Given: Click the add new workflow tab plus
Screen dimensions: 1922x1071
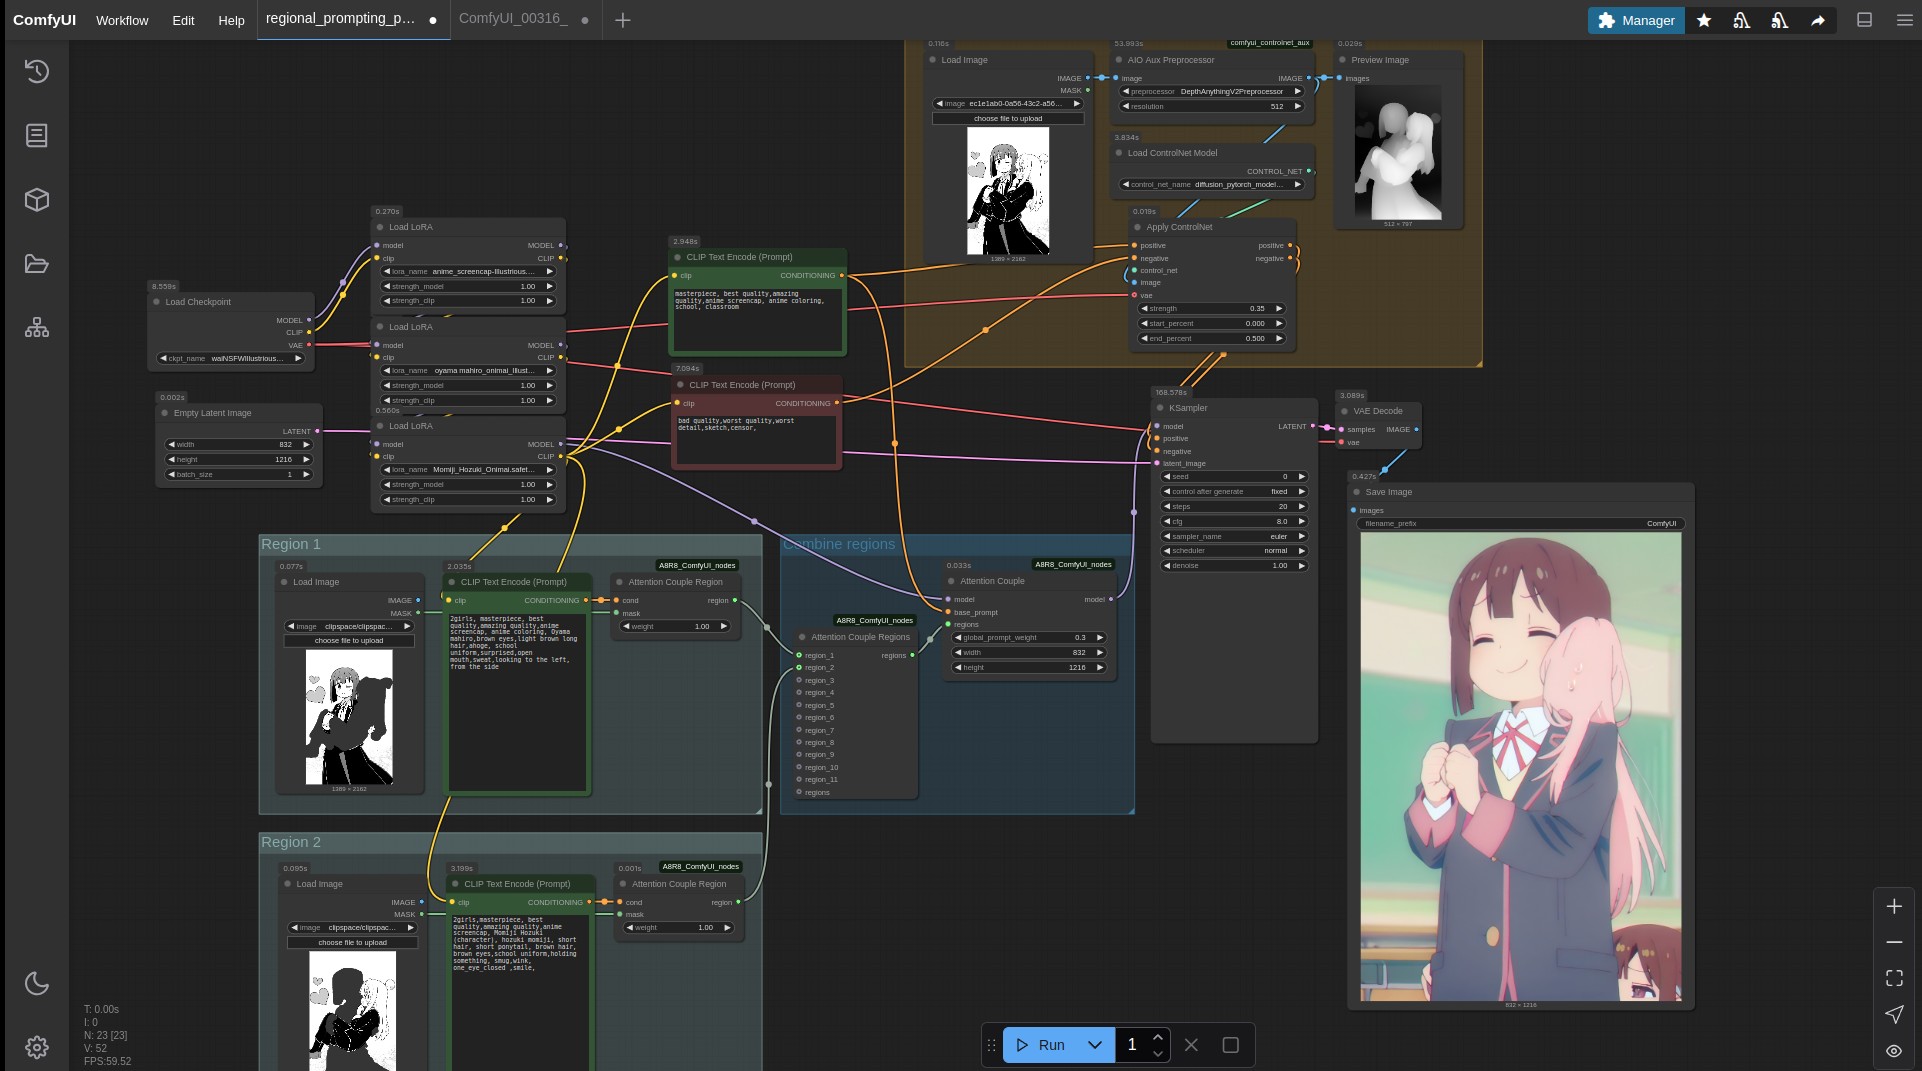Looking at the screenshot, I should (623, 20).
